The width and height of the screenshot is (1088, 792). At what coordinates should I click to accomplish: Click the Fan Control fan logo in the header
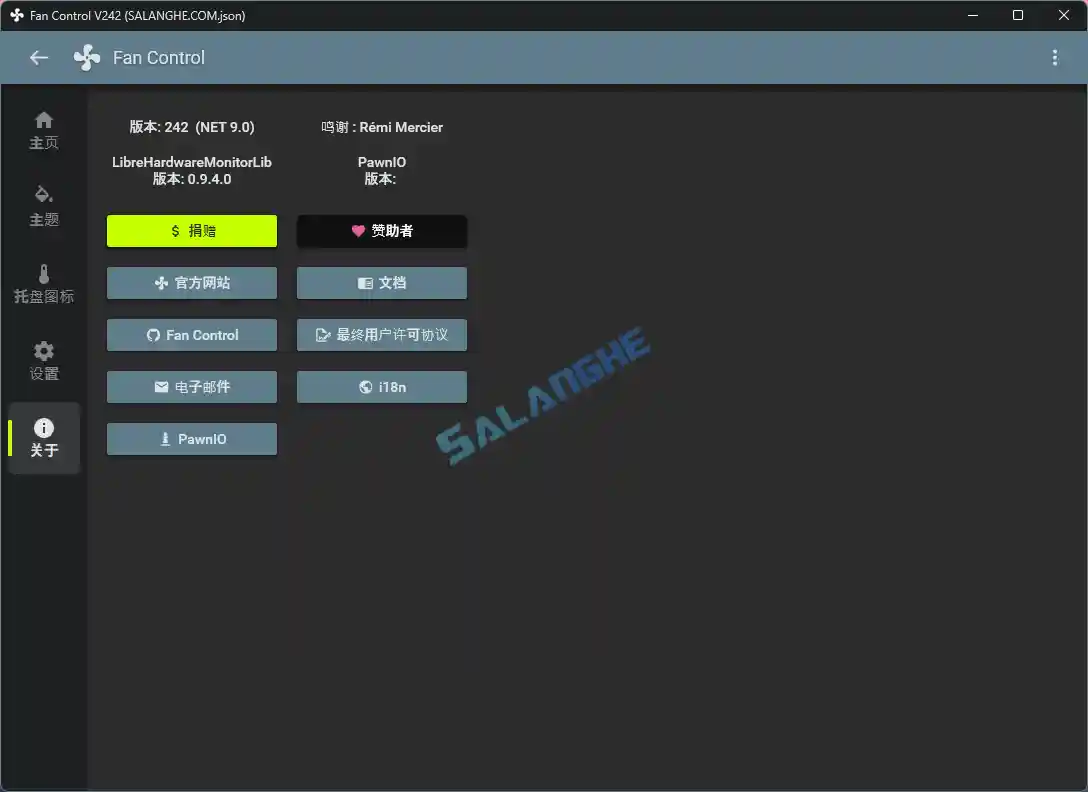86,57
